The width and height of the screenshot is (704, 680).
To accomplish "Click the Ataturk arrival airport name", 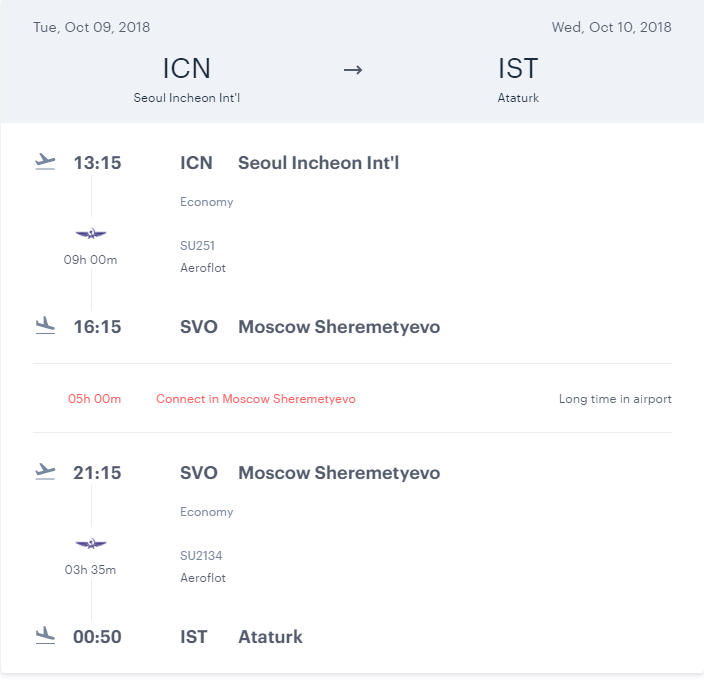I will coord(270,637).
